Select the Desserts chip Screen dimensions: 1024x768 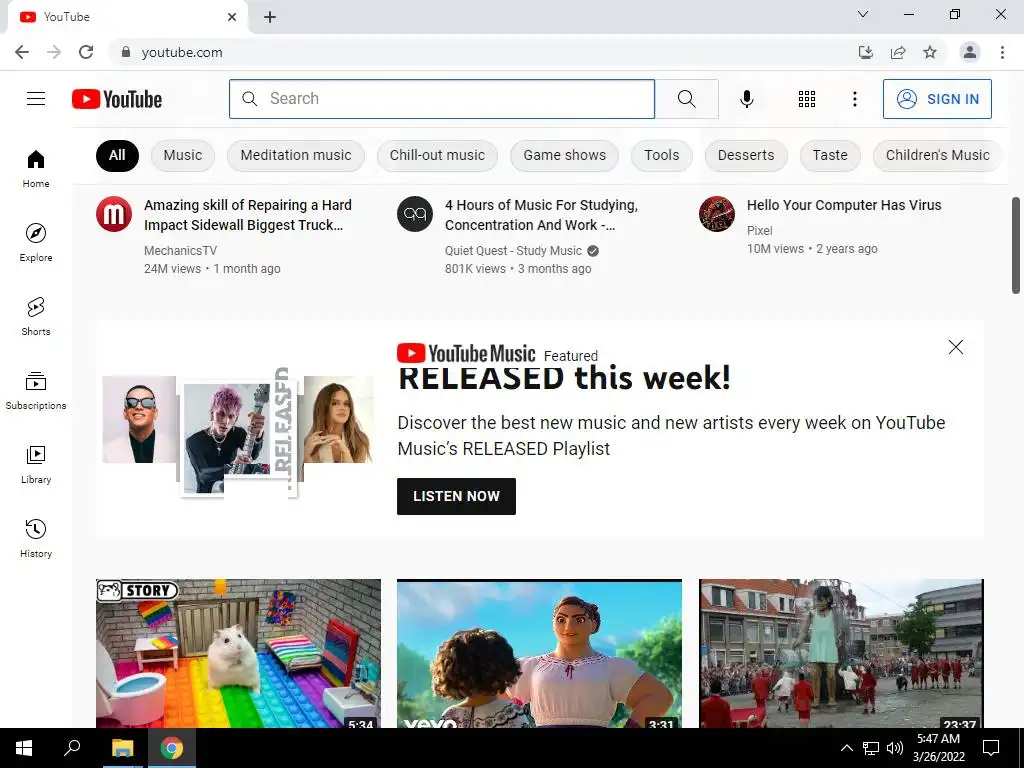click(x=746, y=155)
